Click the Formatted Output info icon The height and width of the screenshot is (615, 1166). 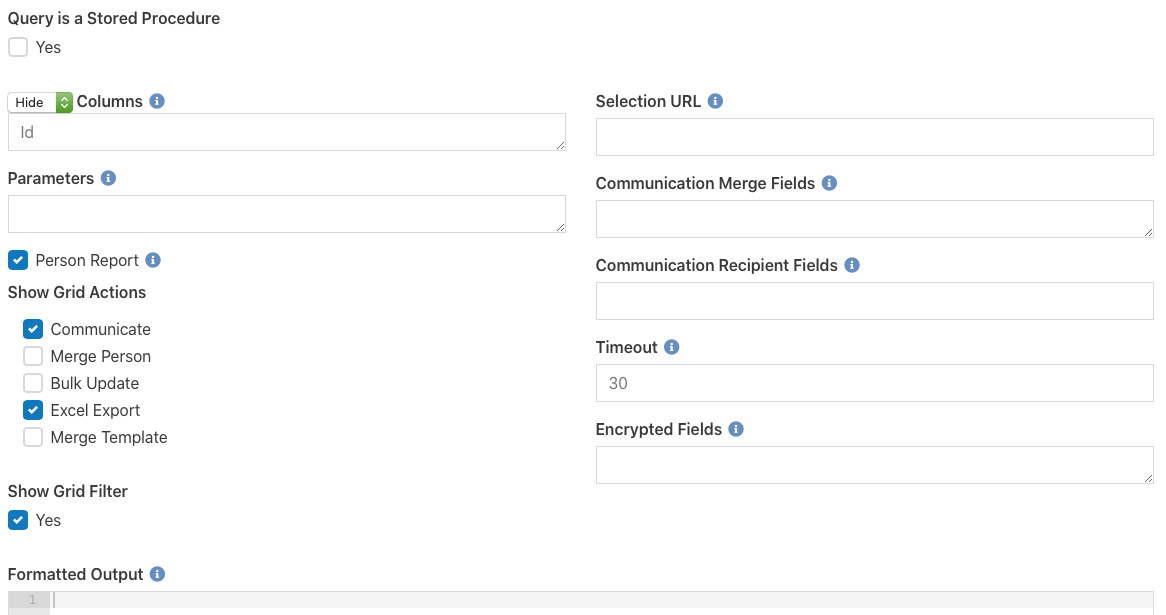158,574
